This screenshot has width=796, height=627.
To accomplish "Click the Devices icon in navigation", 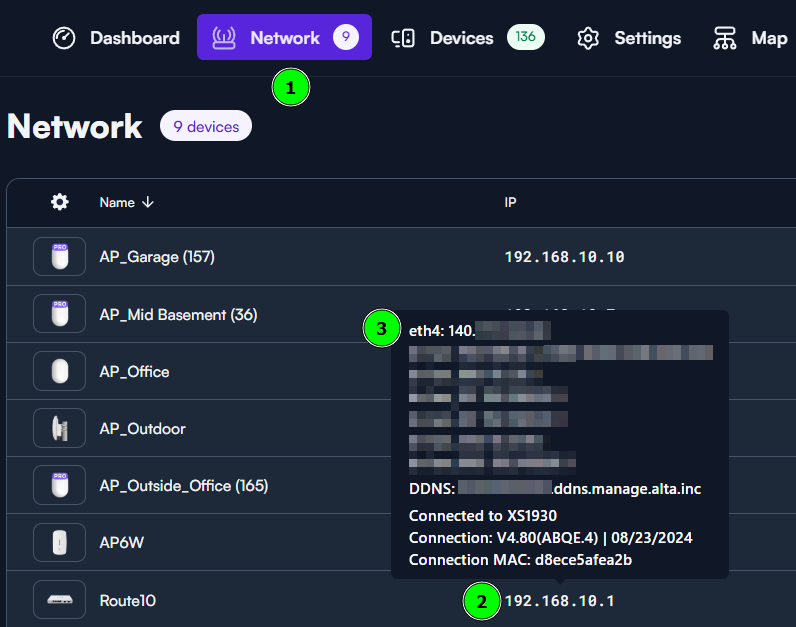I will [x=403, y=38].
